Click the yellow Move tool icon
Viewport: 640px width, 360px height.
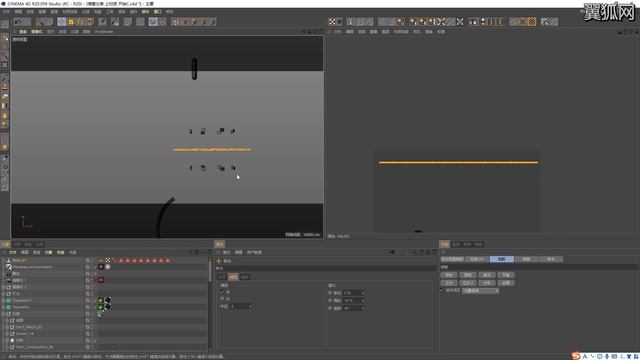point(71,22)
